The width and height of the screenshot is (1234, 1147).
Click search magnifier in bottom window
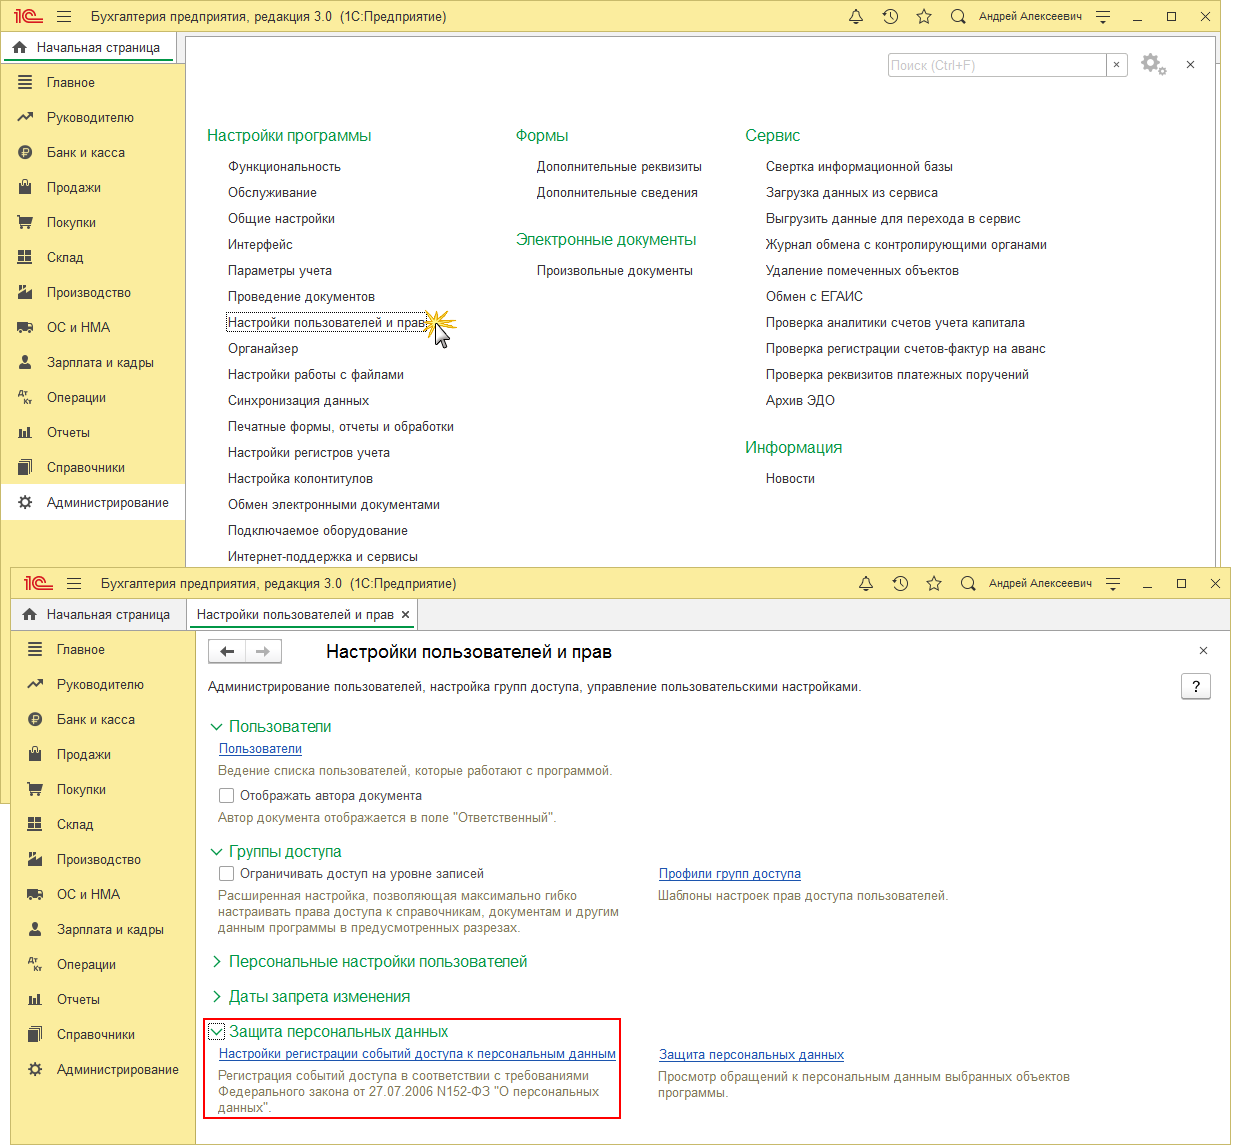(968, 584)
